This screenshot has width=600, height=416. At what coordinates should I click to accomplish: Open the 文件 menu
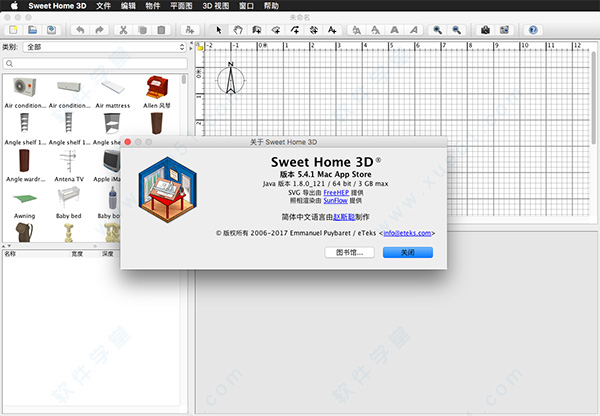pyautogui.click(x=103, y=6)
